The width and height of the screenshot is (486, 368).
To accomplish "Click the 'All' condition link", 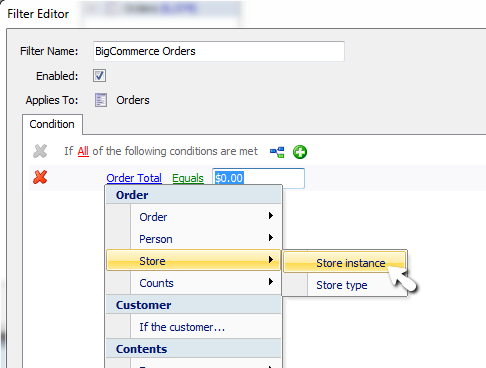I will click(83, 151).
